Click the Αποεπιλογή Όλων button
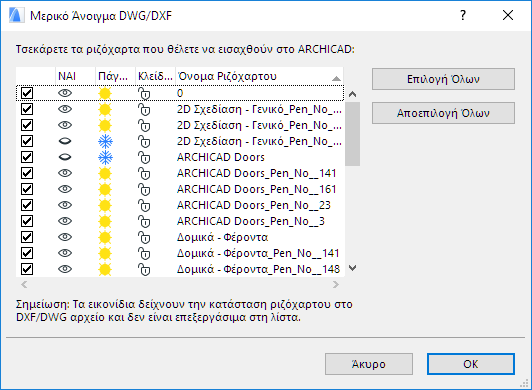 (443, 113)
